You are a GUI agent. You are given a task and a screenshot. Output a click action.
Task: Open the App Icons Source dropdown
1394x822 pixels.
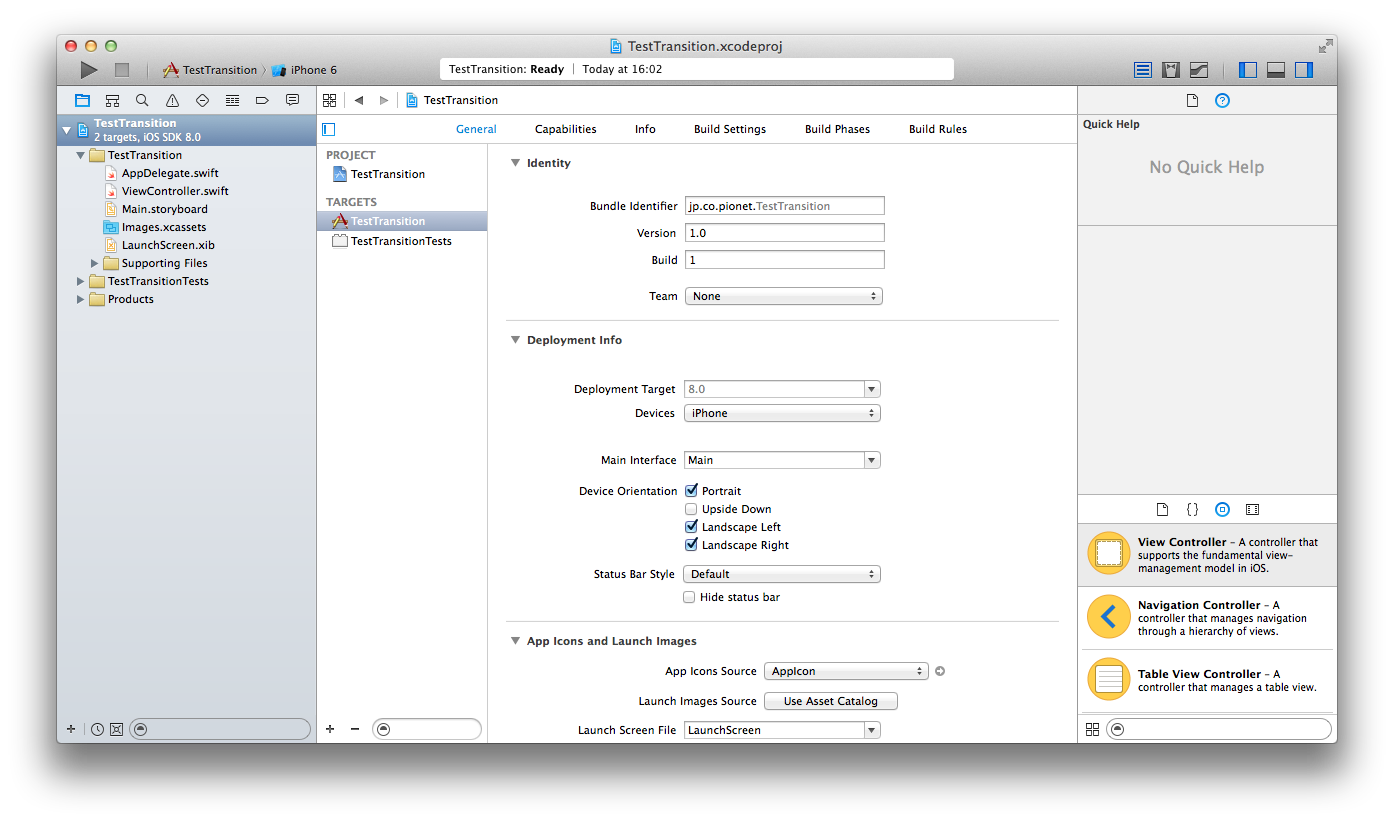(846, 671)
